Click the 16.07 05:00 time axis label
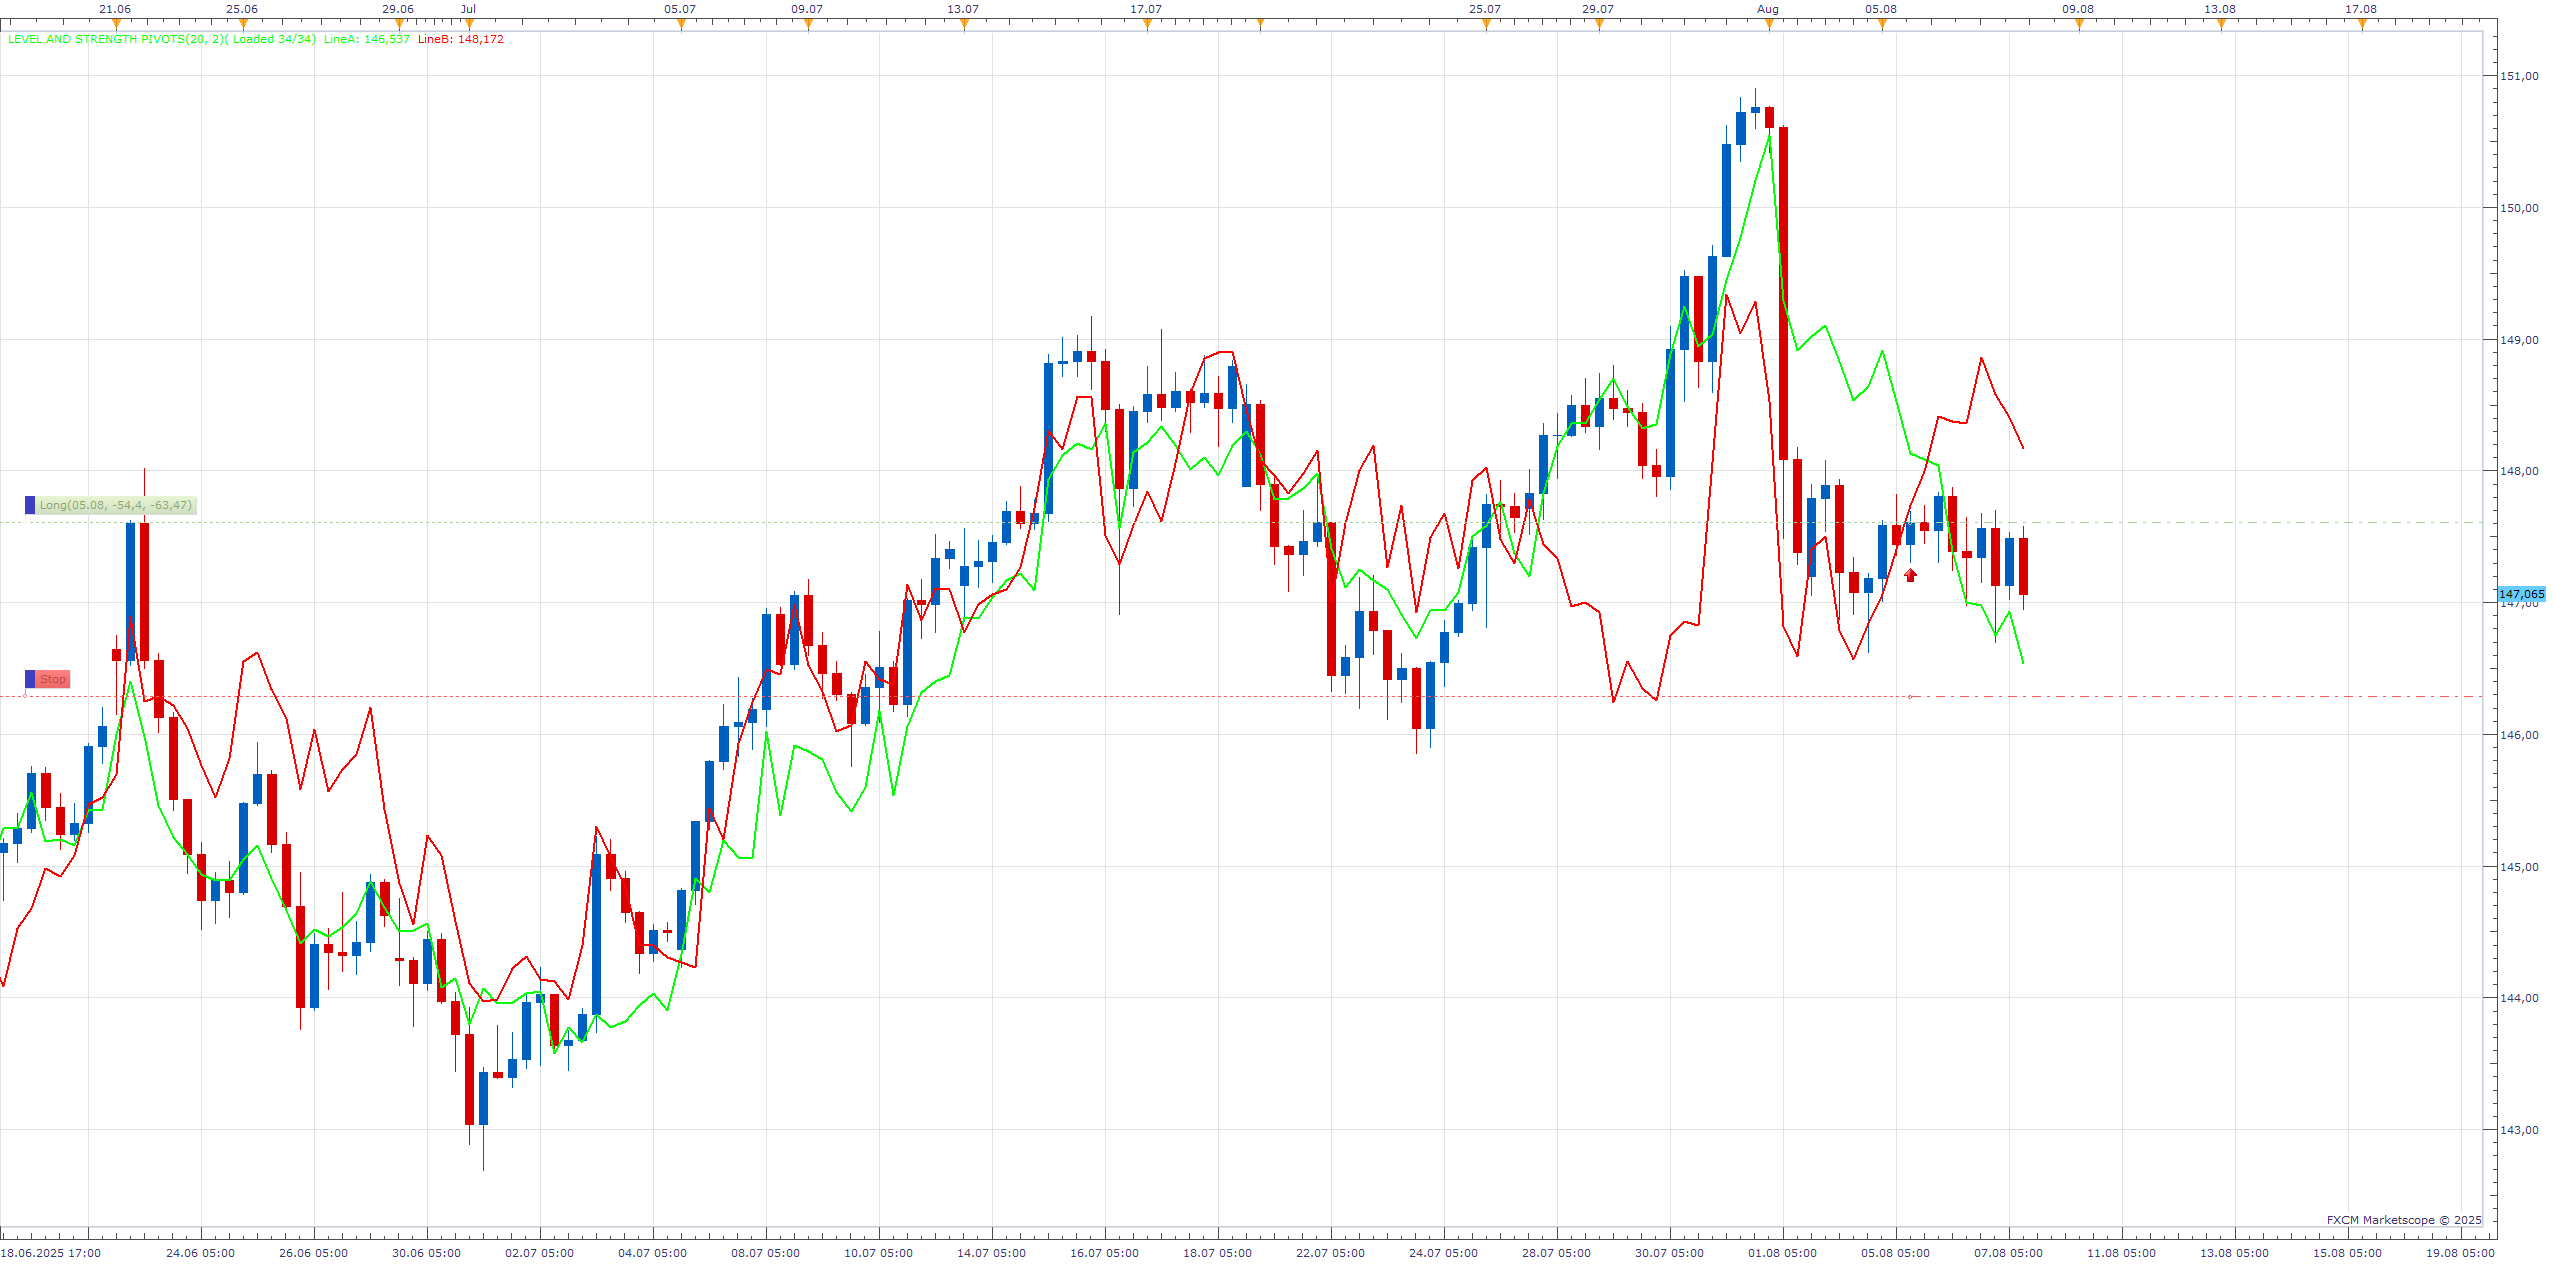The height and width of the screenshot is (1265, 2555). click(1104, 1253)
